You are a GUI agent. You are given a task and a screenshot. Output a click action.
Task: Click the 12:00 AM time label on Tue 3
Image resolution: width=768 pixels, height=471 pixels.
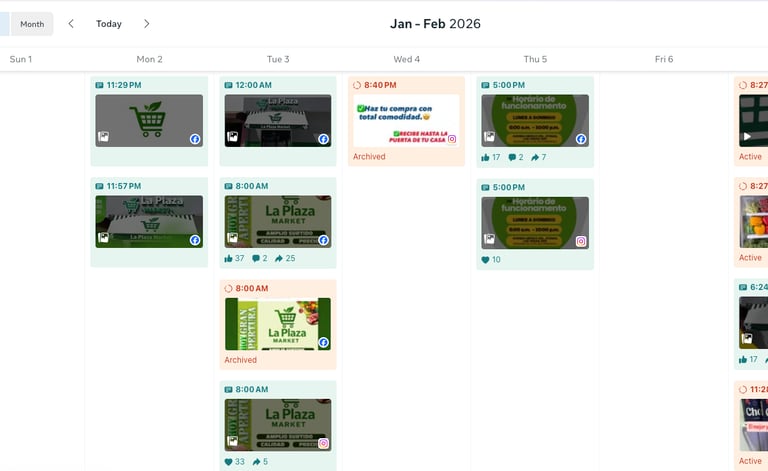pos(253,85)
